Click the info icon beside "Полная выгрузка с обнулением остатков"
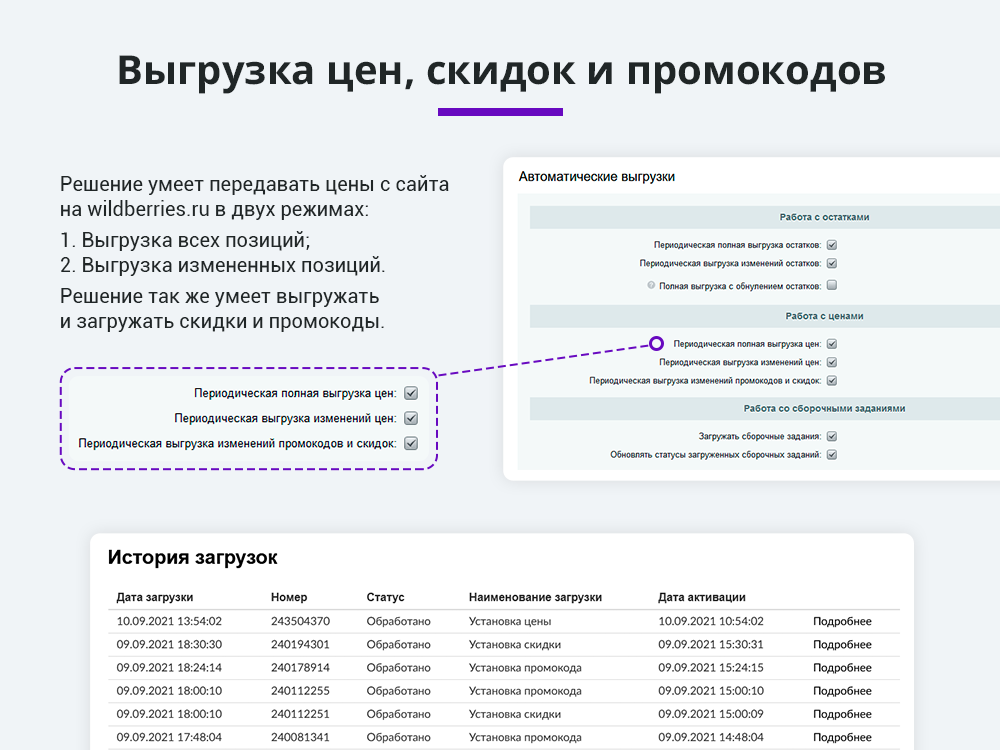1000x750 pixels. click(650, 283)
